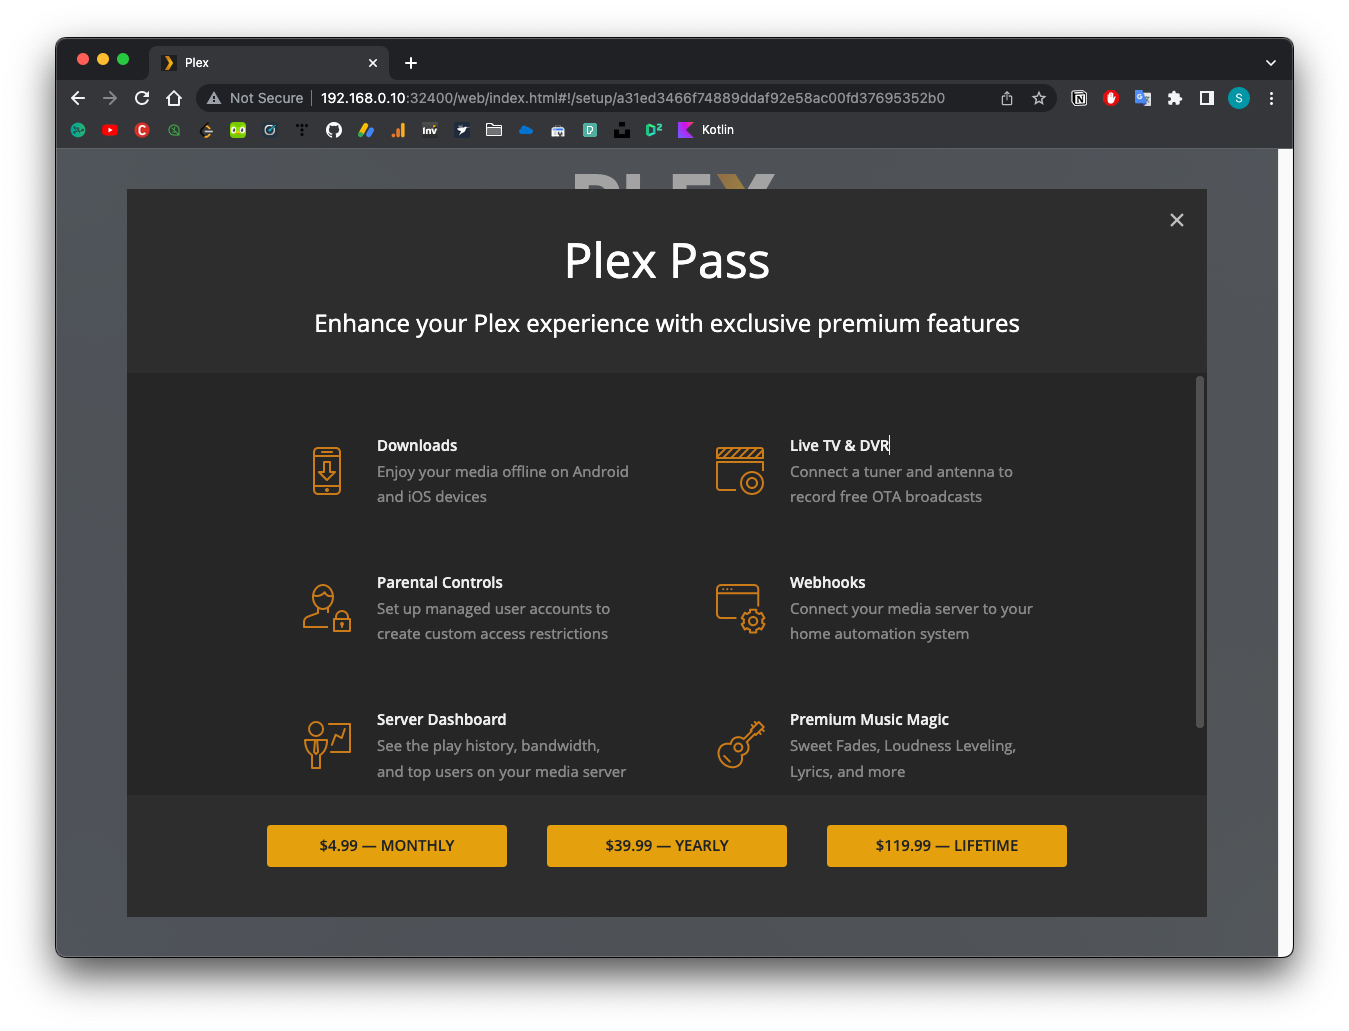1349x1031 pixels.
Task: Click the Webhooks gear window icon
Action: tap(740, 608)
